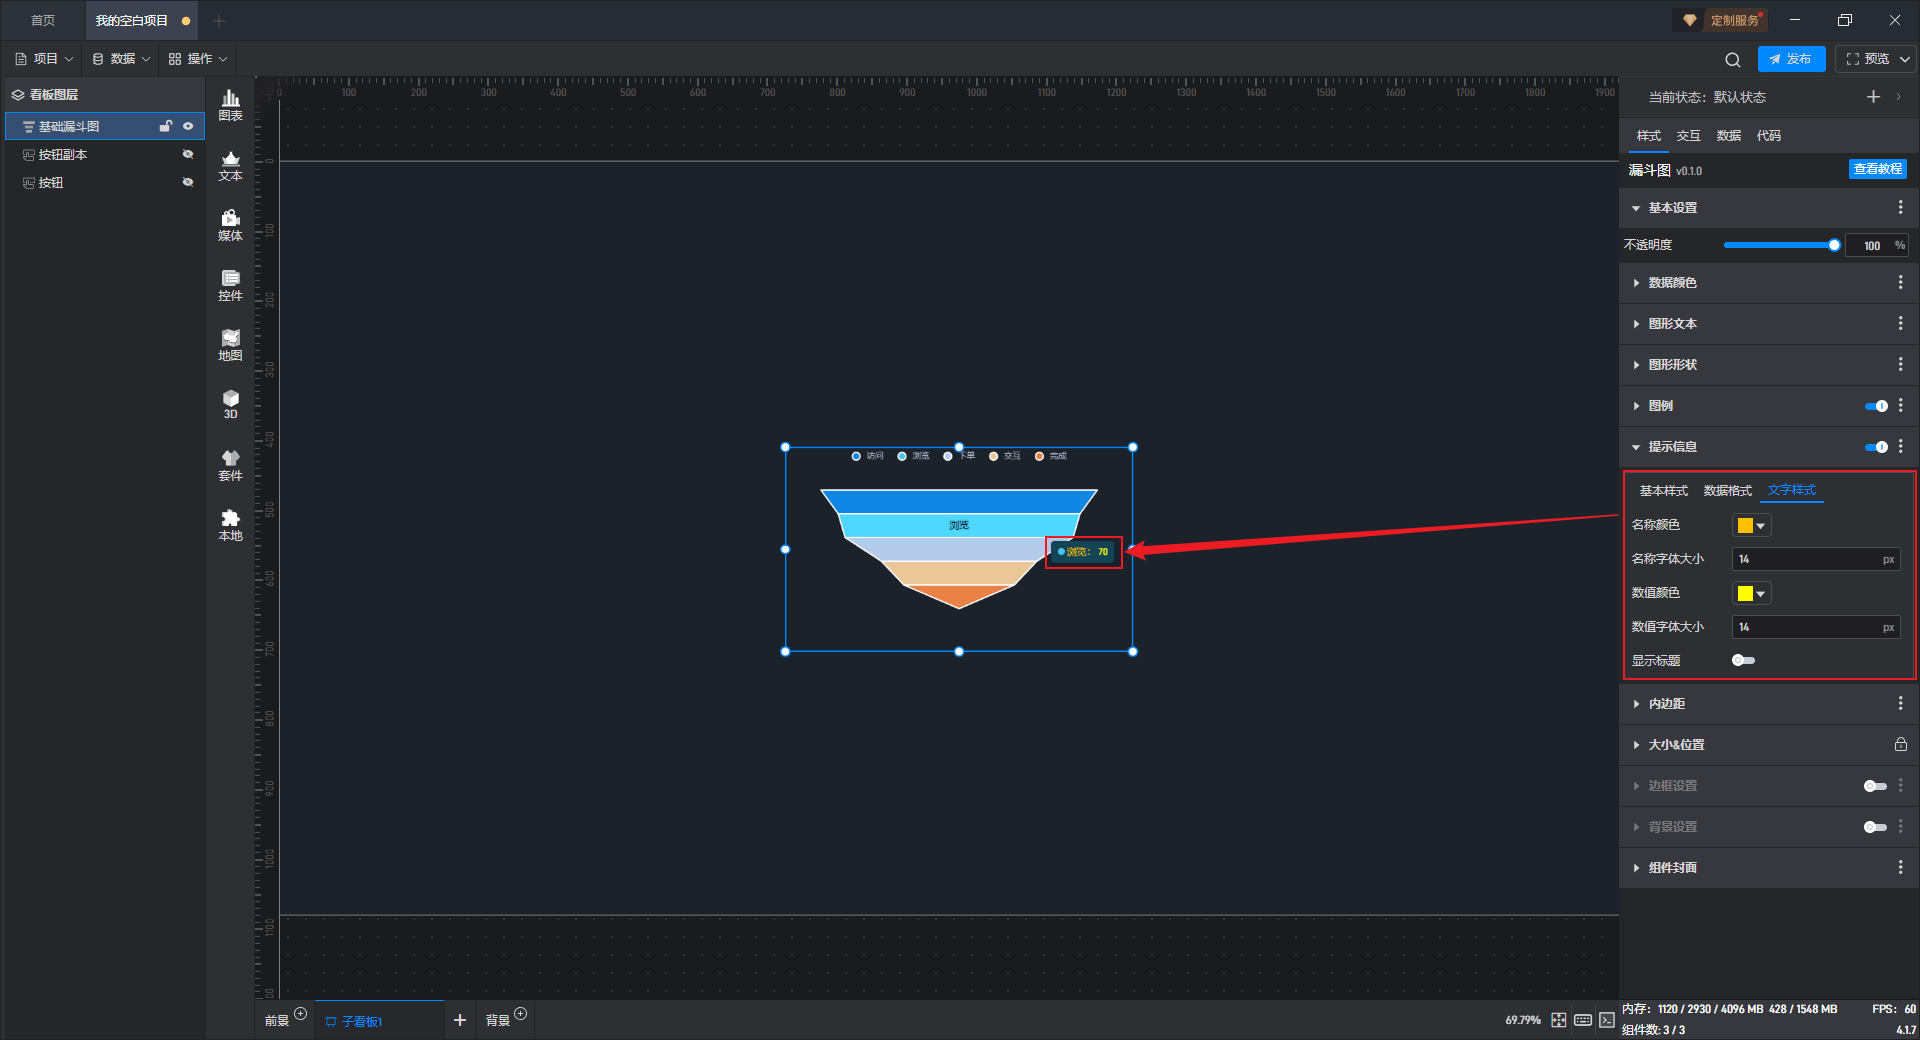
Task: Enable the 背景设置 switch
Action: click(1876, 827)
